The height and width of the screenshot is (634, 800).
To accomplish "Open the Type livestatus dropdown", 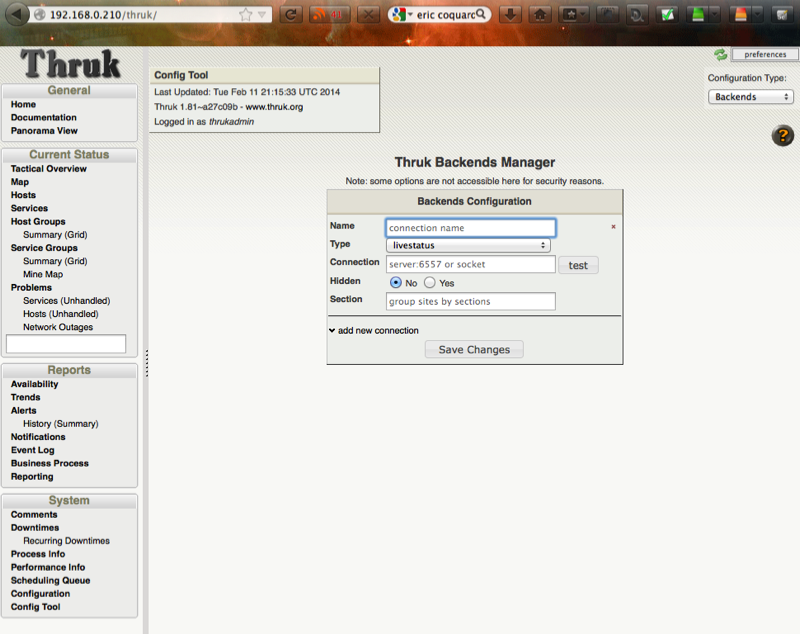I will pos(468,245).
